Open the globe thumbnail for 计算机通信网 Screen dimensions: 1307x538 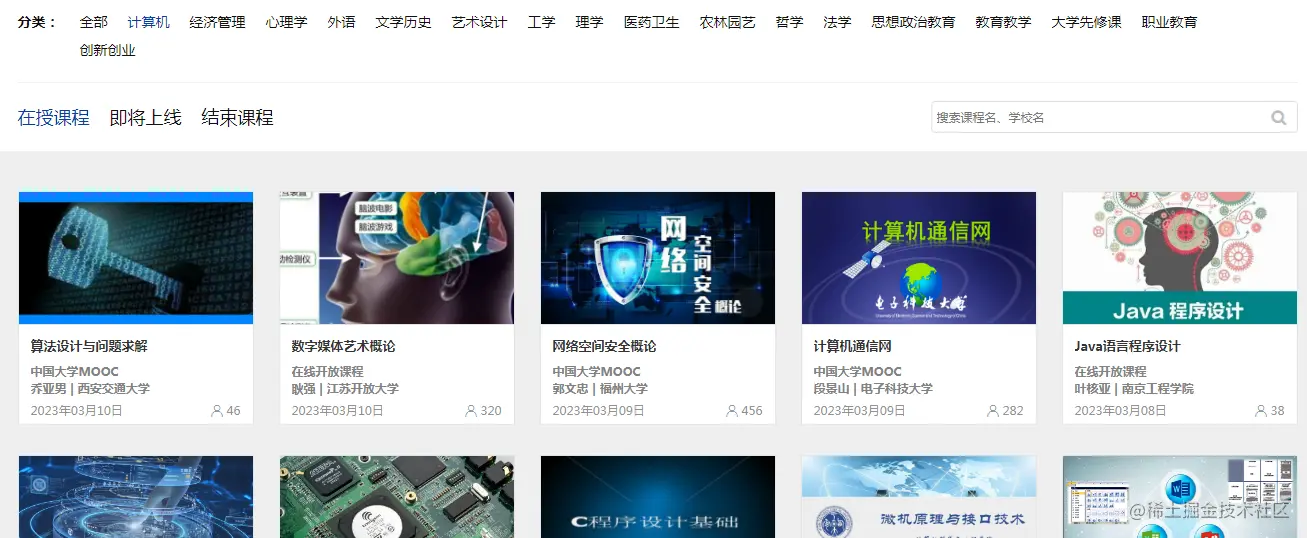tap(919, 258)
